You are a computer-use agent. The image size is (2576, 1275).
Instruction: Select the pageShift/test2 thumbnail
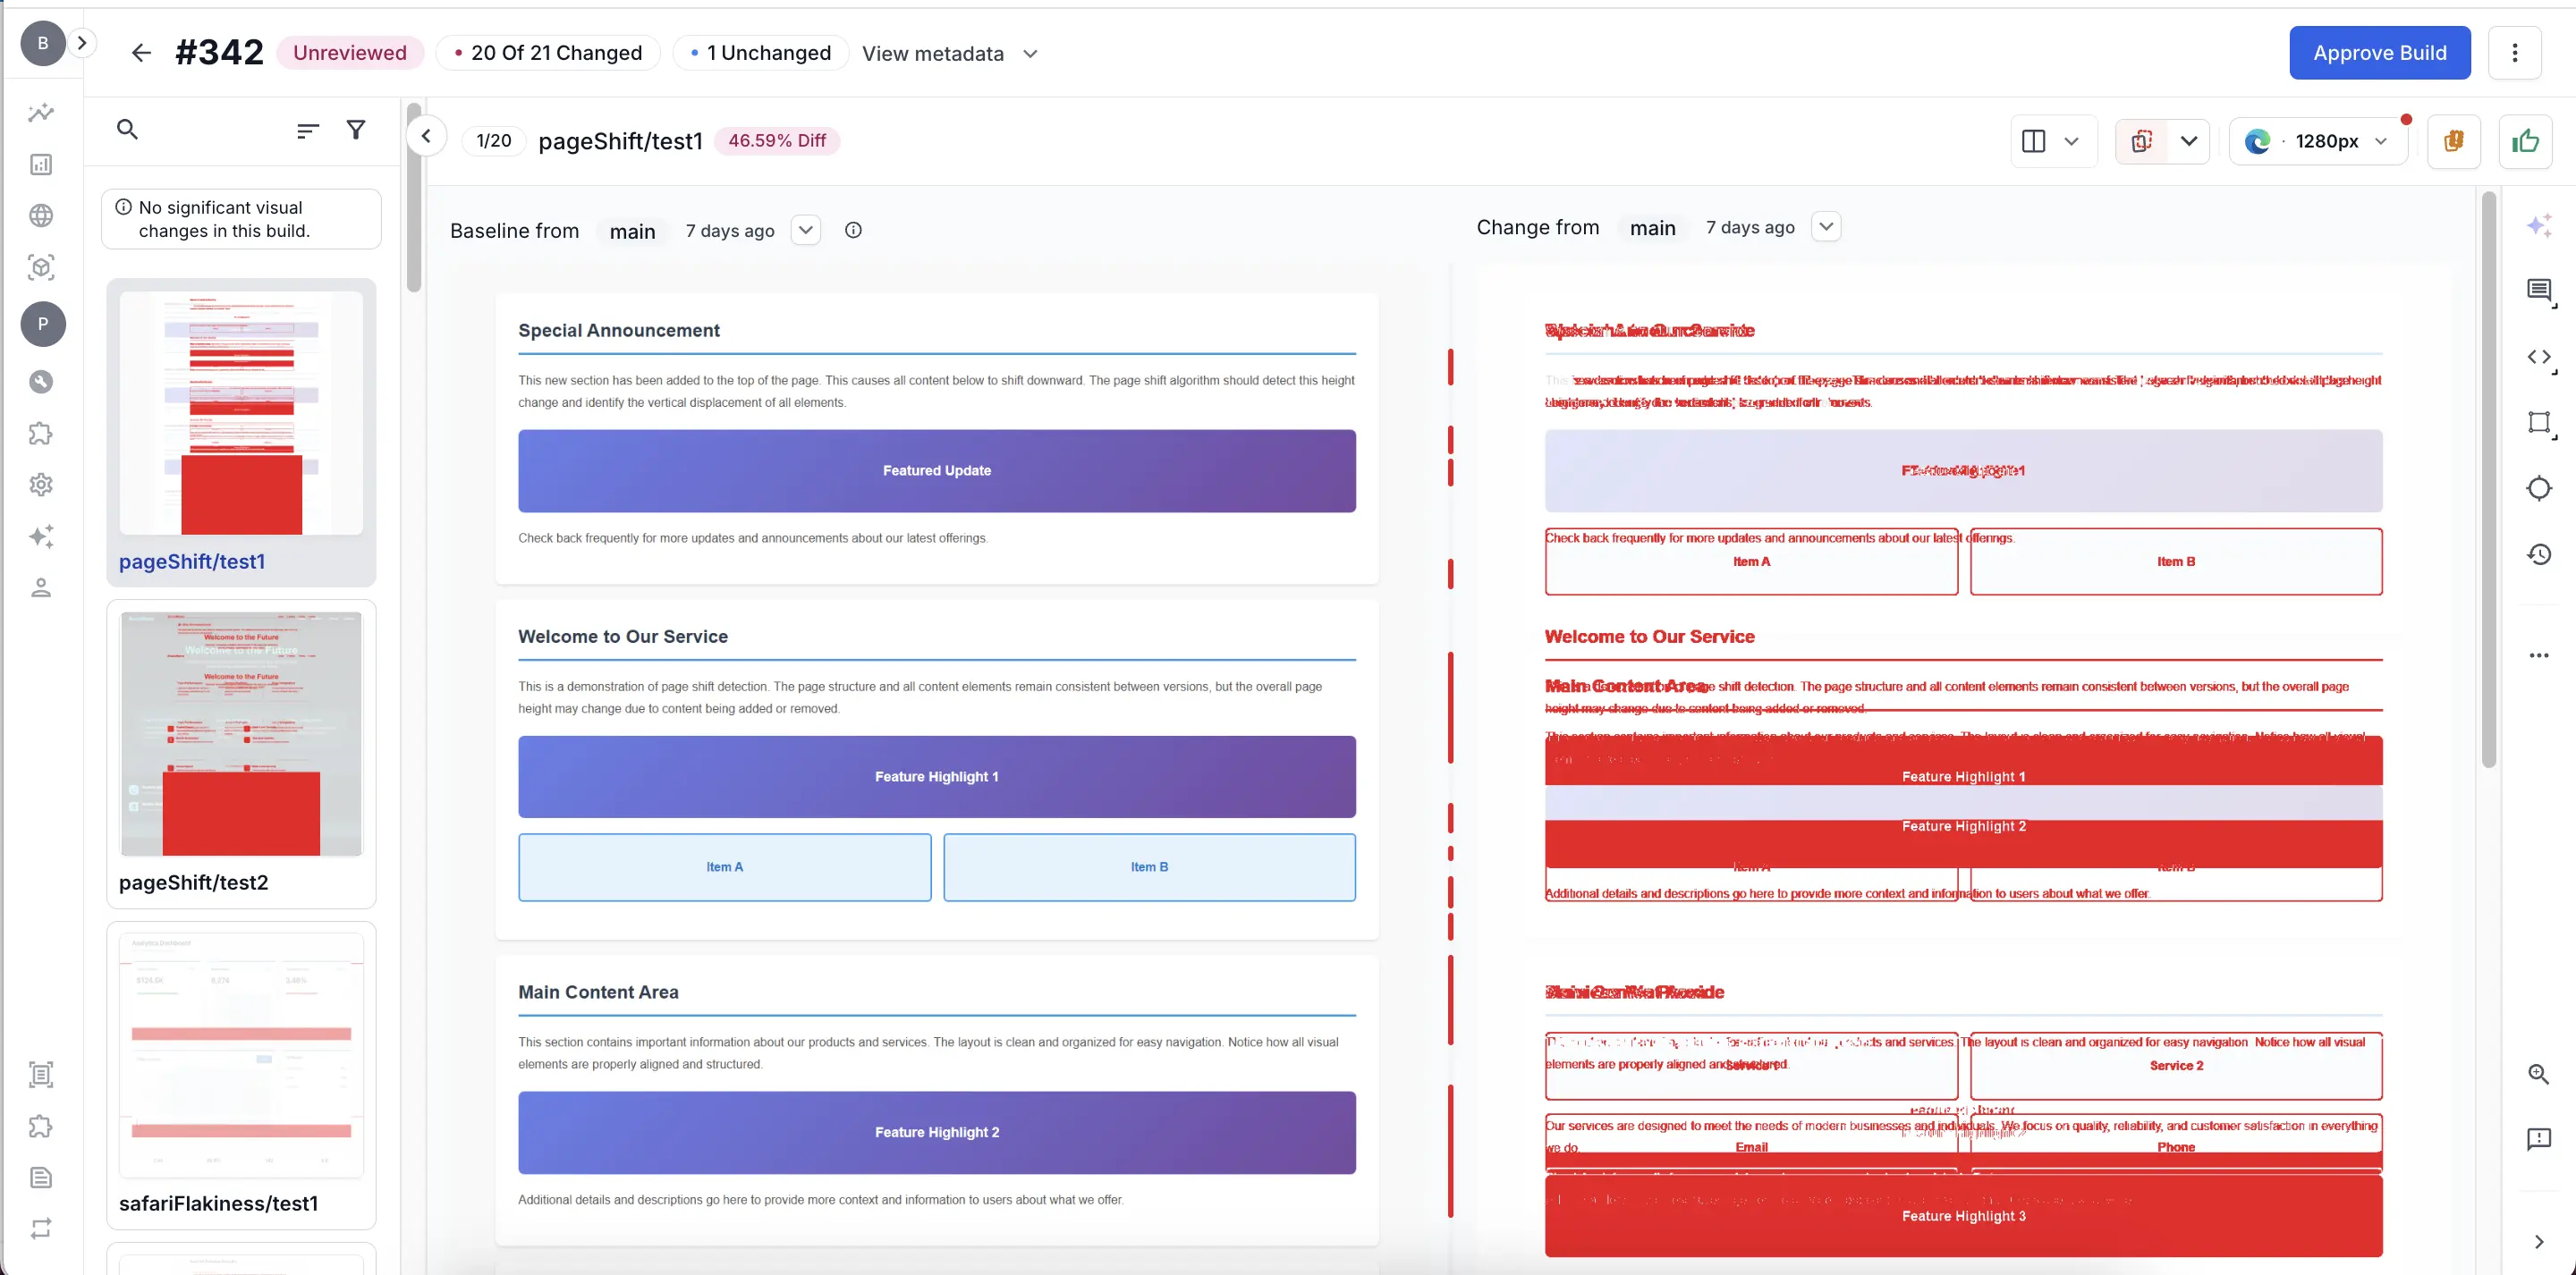(x=241, y=734)
